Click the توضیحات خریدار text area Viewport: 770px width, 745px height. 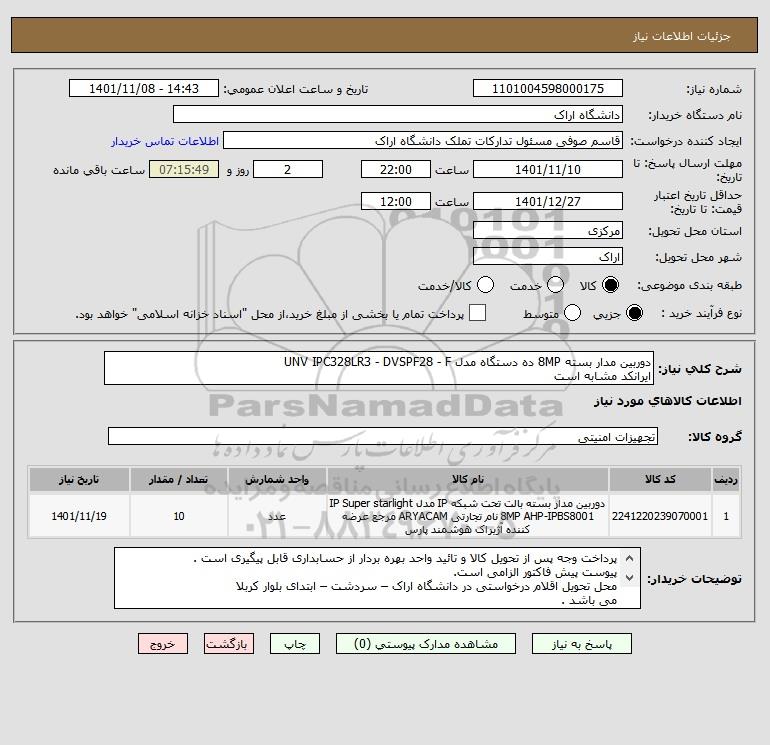click(x=377, y=578)
